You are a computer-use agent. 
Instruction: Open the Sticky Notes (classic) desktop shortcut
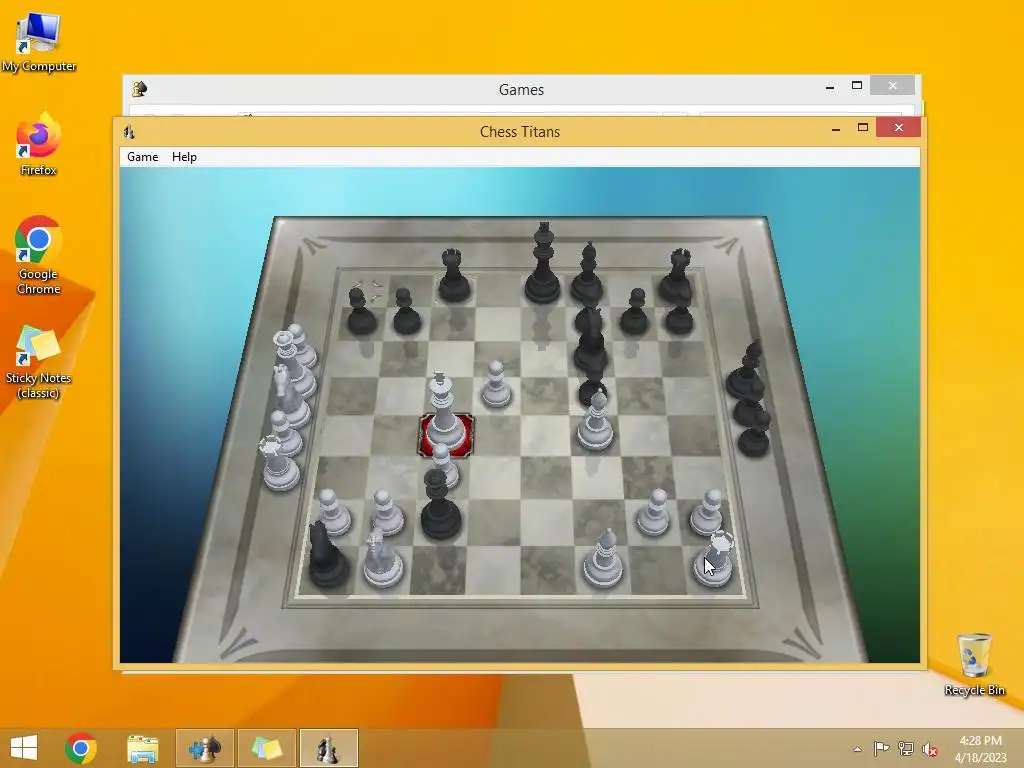pos(39,362)
